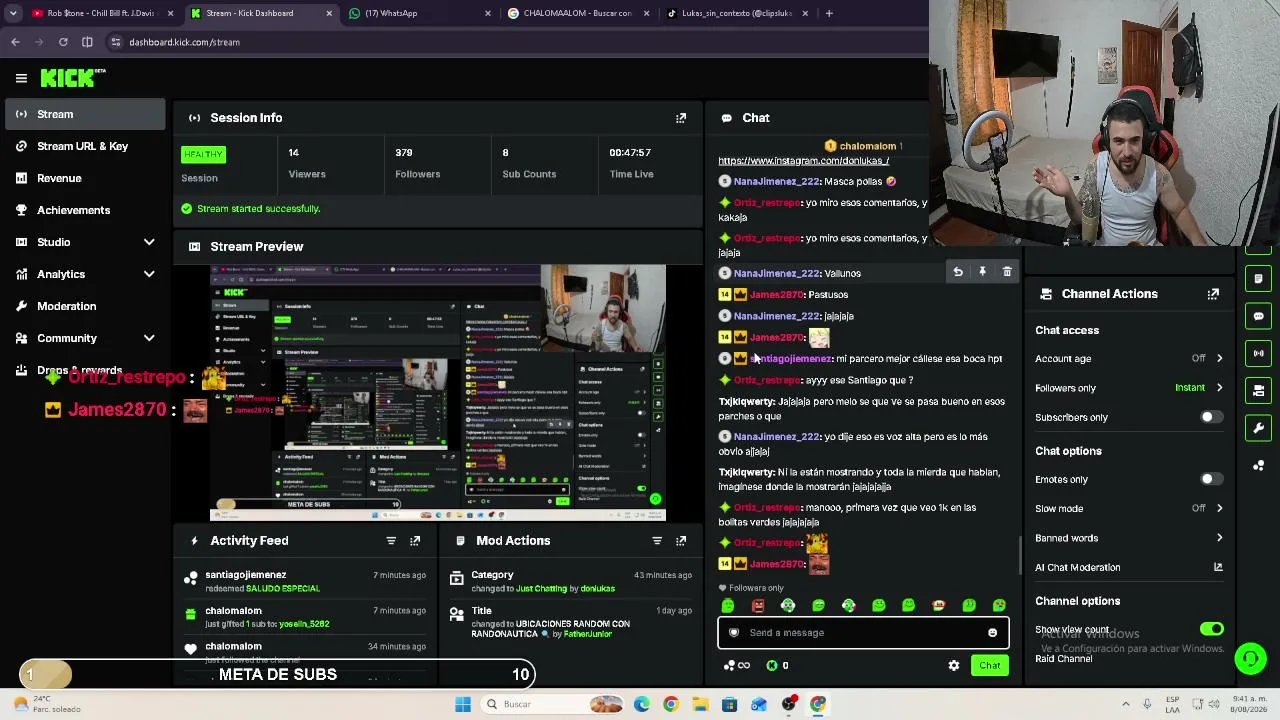Open Revenue page in sidebar
The width and height of the screenshot is (1280, 720).
pos(85,178)
